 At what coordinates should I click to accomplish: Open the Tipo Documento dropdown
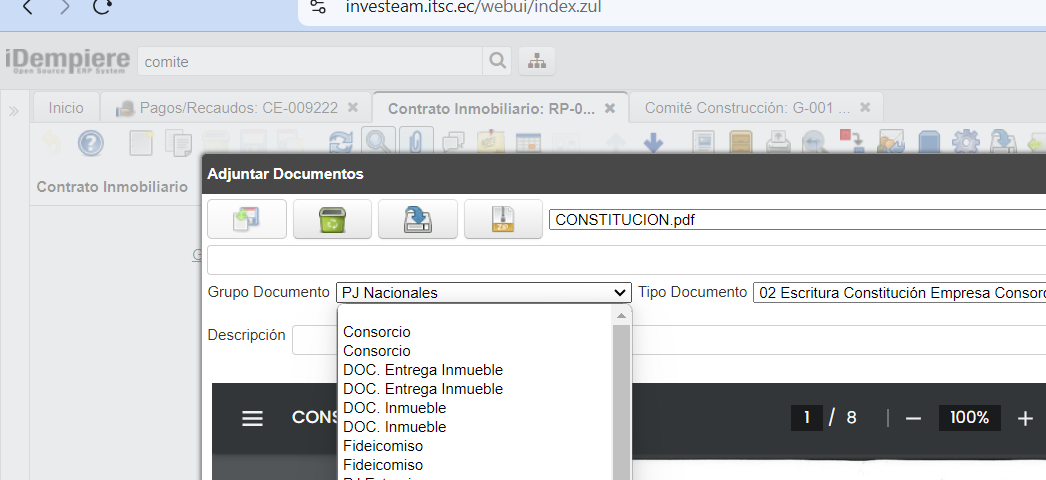pyautogui.click(x=898, y=293)
